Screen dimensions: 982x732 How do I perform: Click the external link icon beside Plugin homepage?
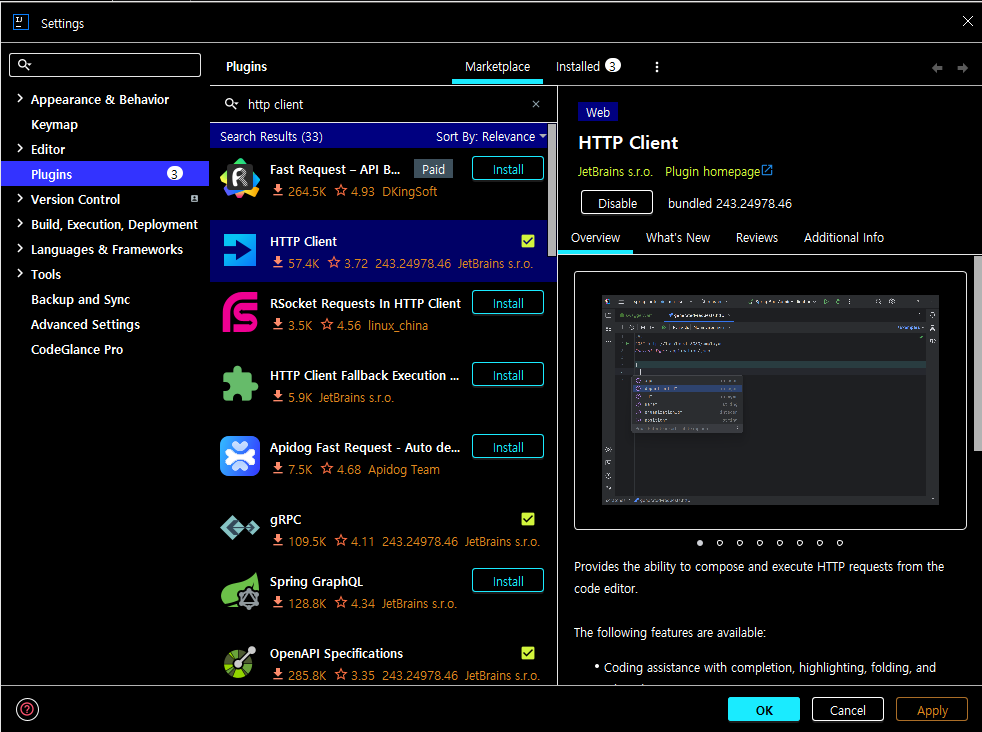pyautogui.click(x=767, y=170)
